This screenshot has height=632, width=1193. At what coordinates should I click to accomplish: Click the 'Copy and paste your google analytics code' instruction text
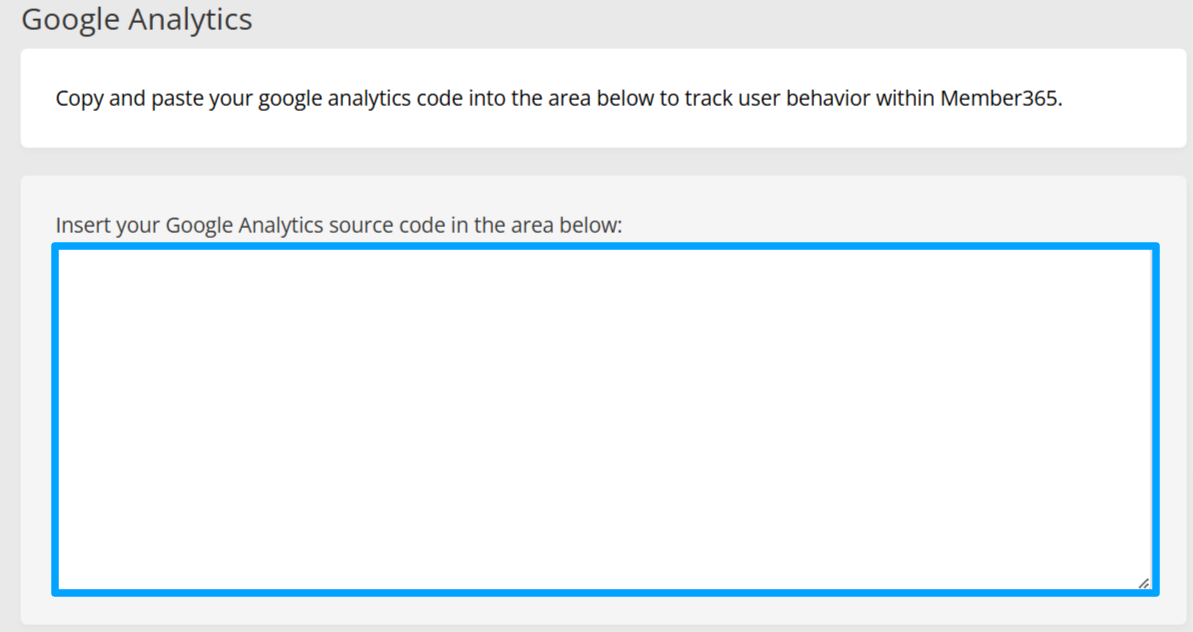coord(300,99)
